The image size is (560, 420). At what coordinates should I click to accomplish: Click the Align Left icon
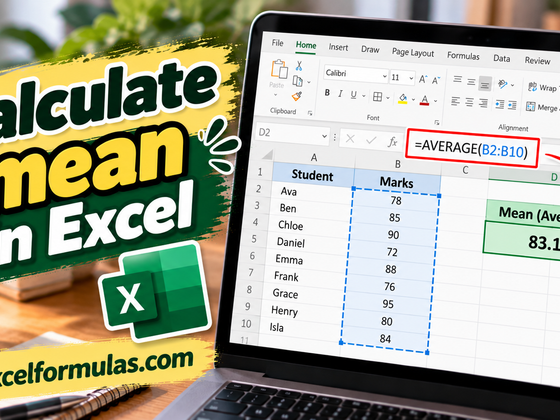tap(455, 101)
